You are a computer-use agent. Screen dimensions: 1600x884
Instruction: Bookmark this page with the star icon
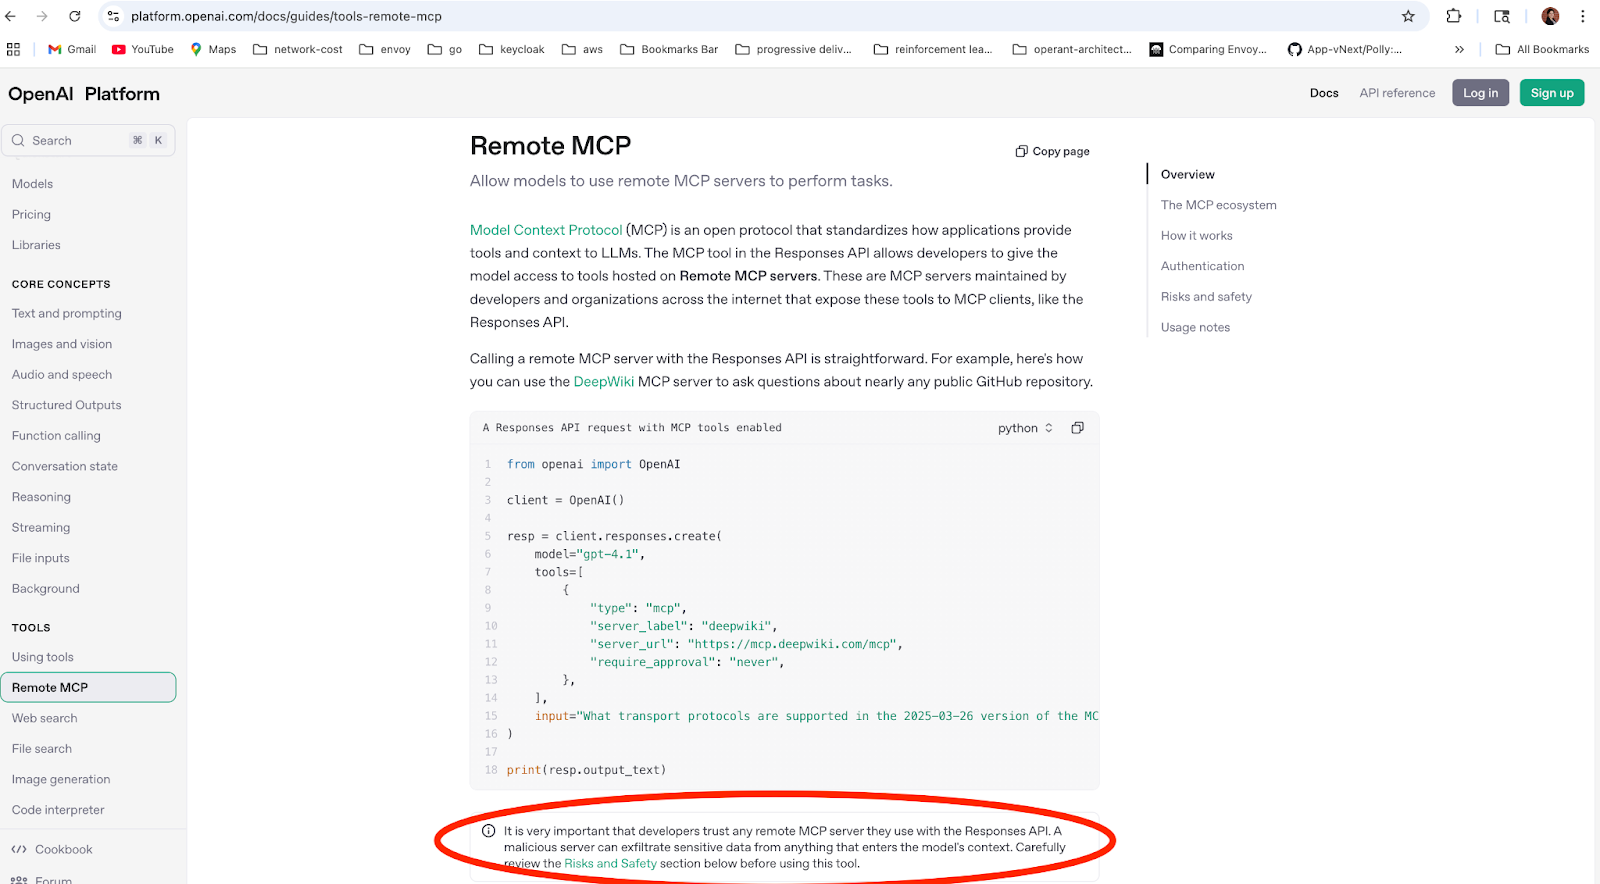[1408, 16]
